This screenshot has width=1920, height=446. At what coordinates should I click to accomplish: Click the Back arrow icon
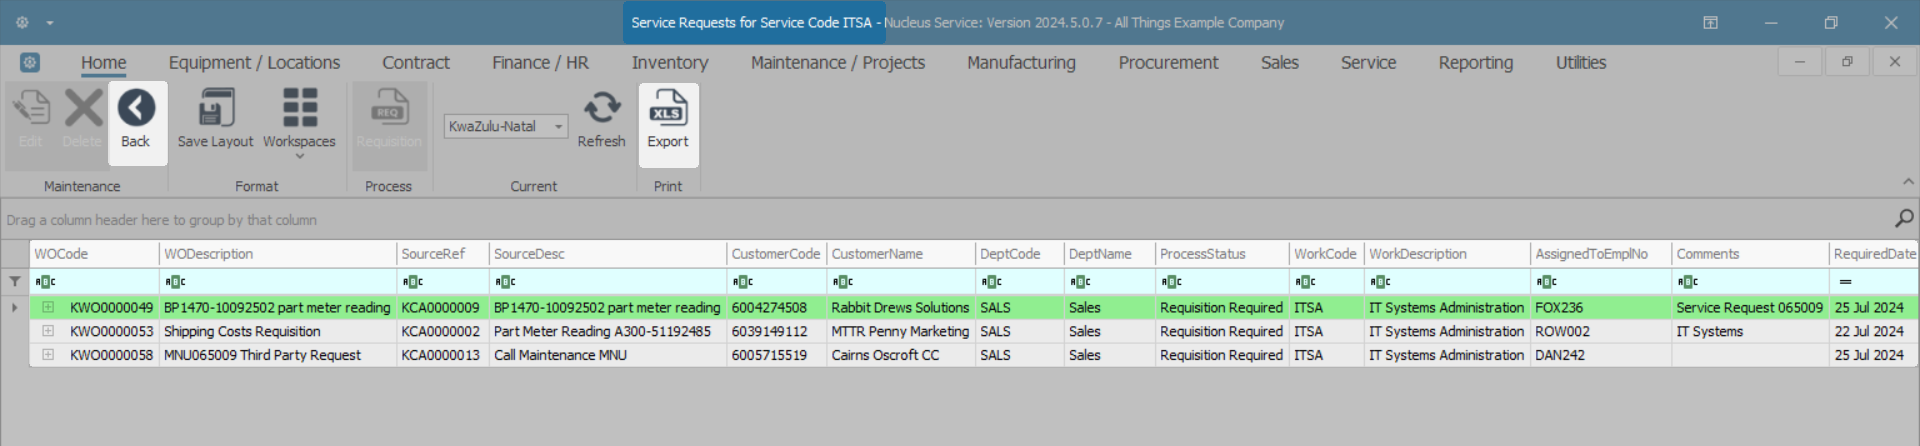click(136, 108)
